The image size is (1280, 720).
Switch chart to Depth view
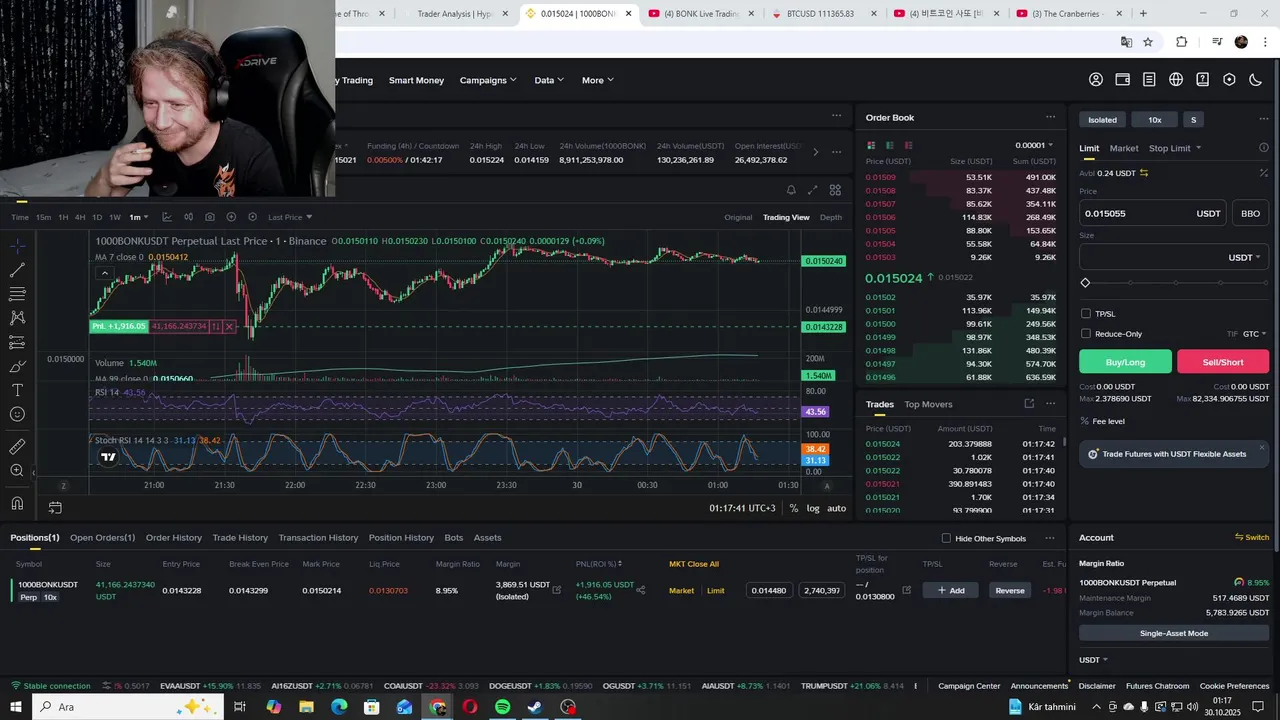831,217
